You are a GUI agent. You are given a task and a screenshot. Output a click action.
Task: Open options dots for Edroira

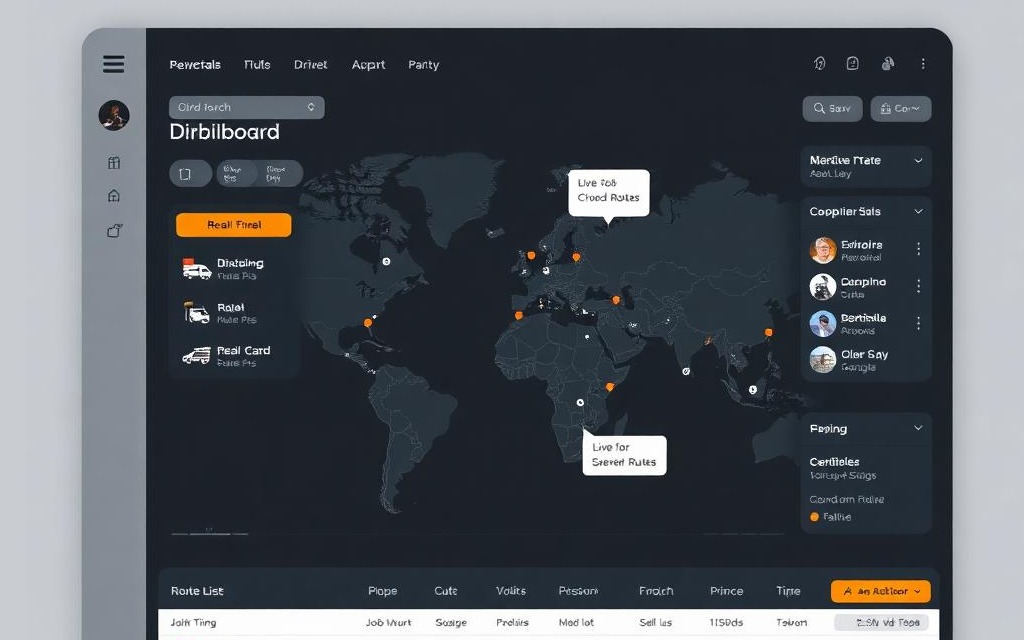[919, 249]
